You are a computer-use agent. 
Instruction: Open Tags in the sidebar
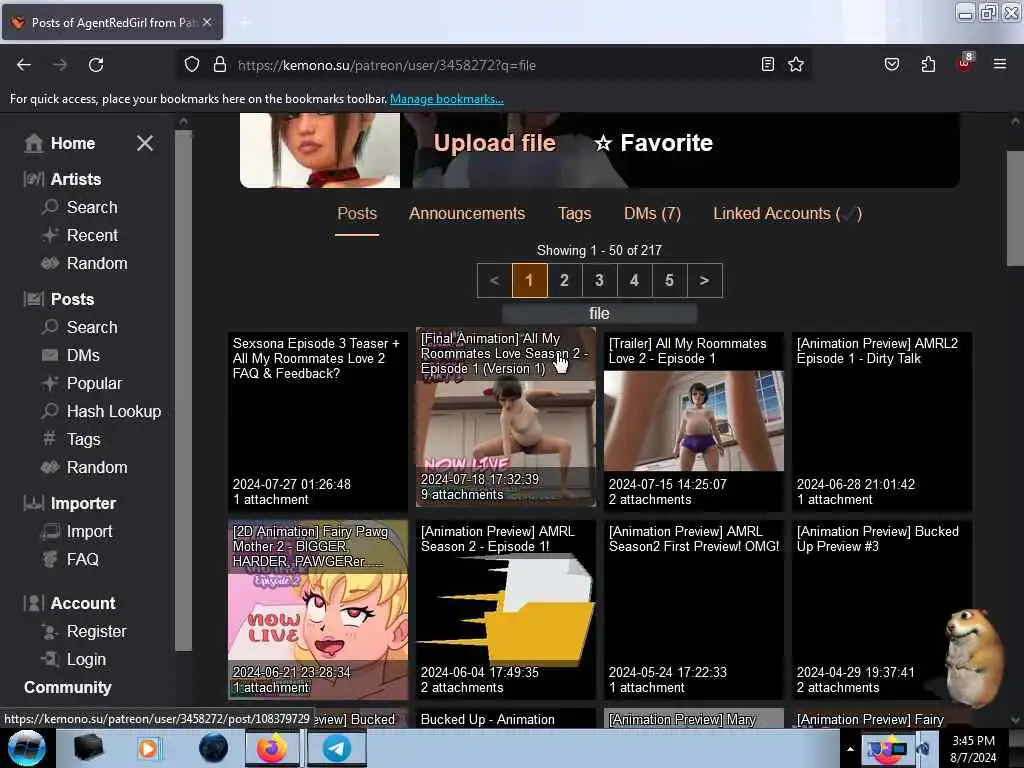click(x=71, y=440)
